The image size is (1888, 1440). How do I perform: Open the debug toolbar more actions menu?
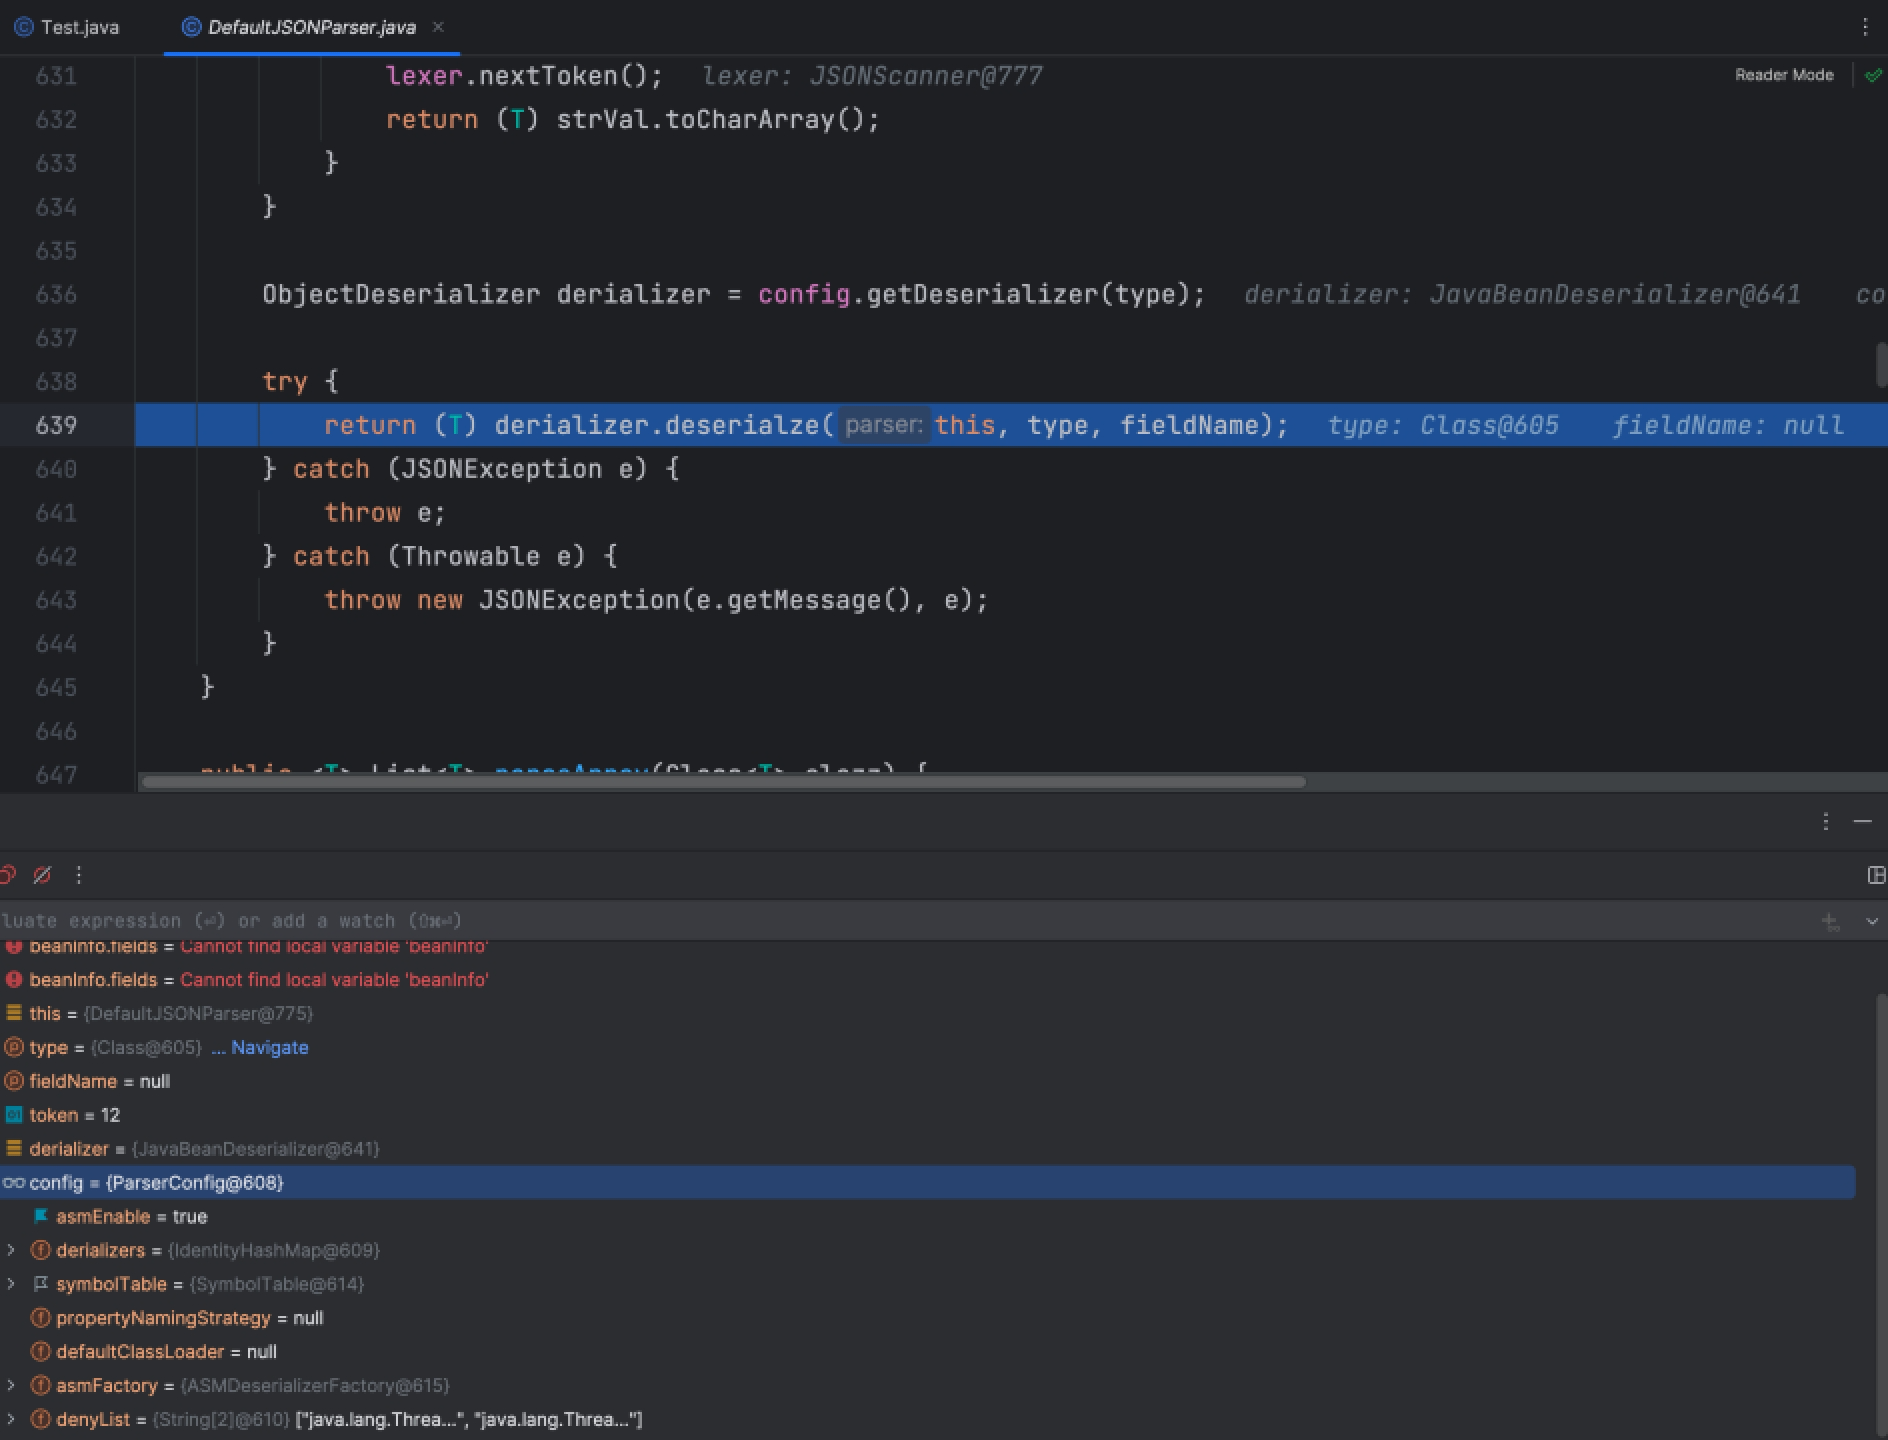coord(79,875)
